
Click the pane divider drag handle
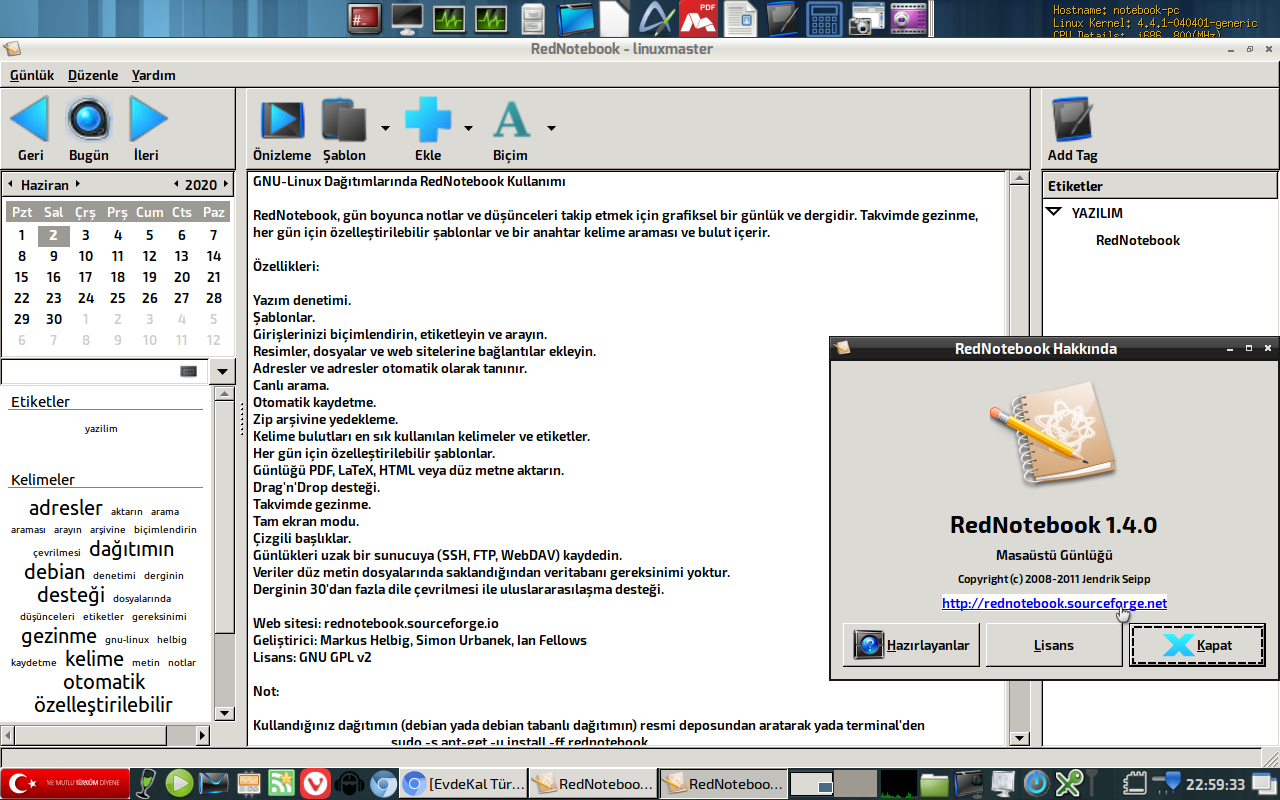(x=241, y=419)
